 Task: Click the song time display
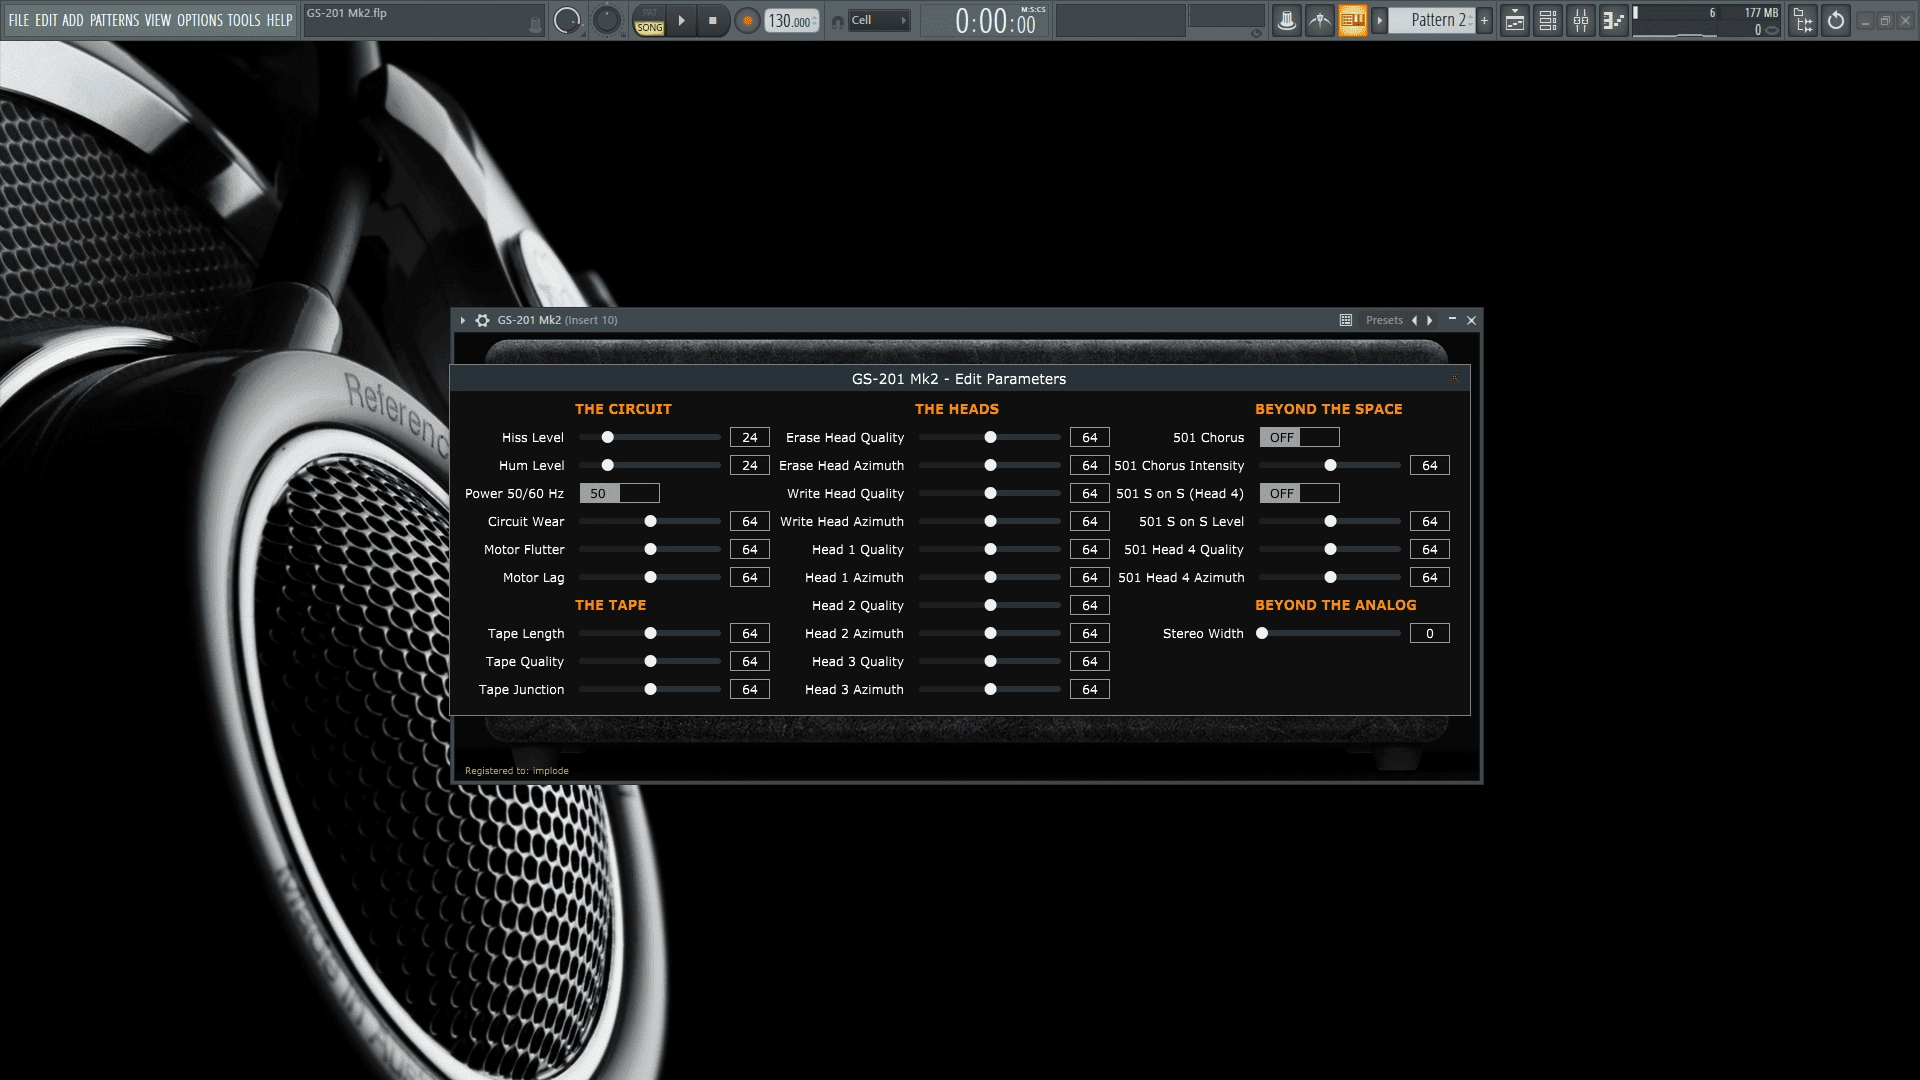(984, 20)
